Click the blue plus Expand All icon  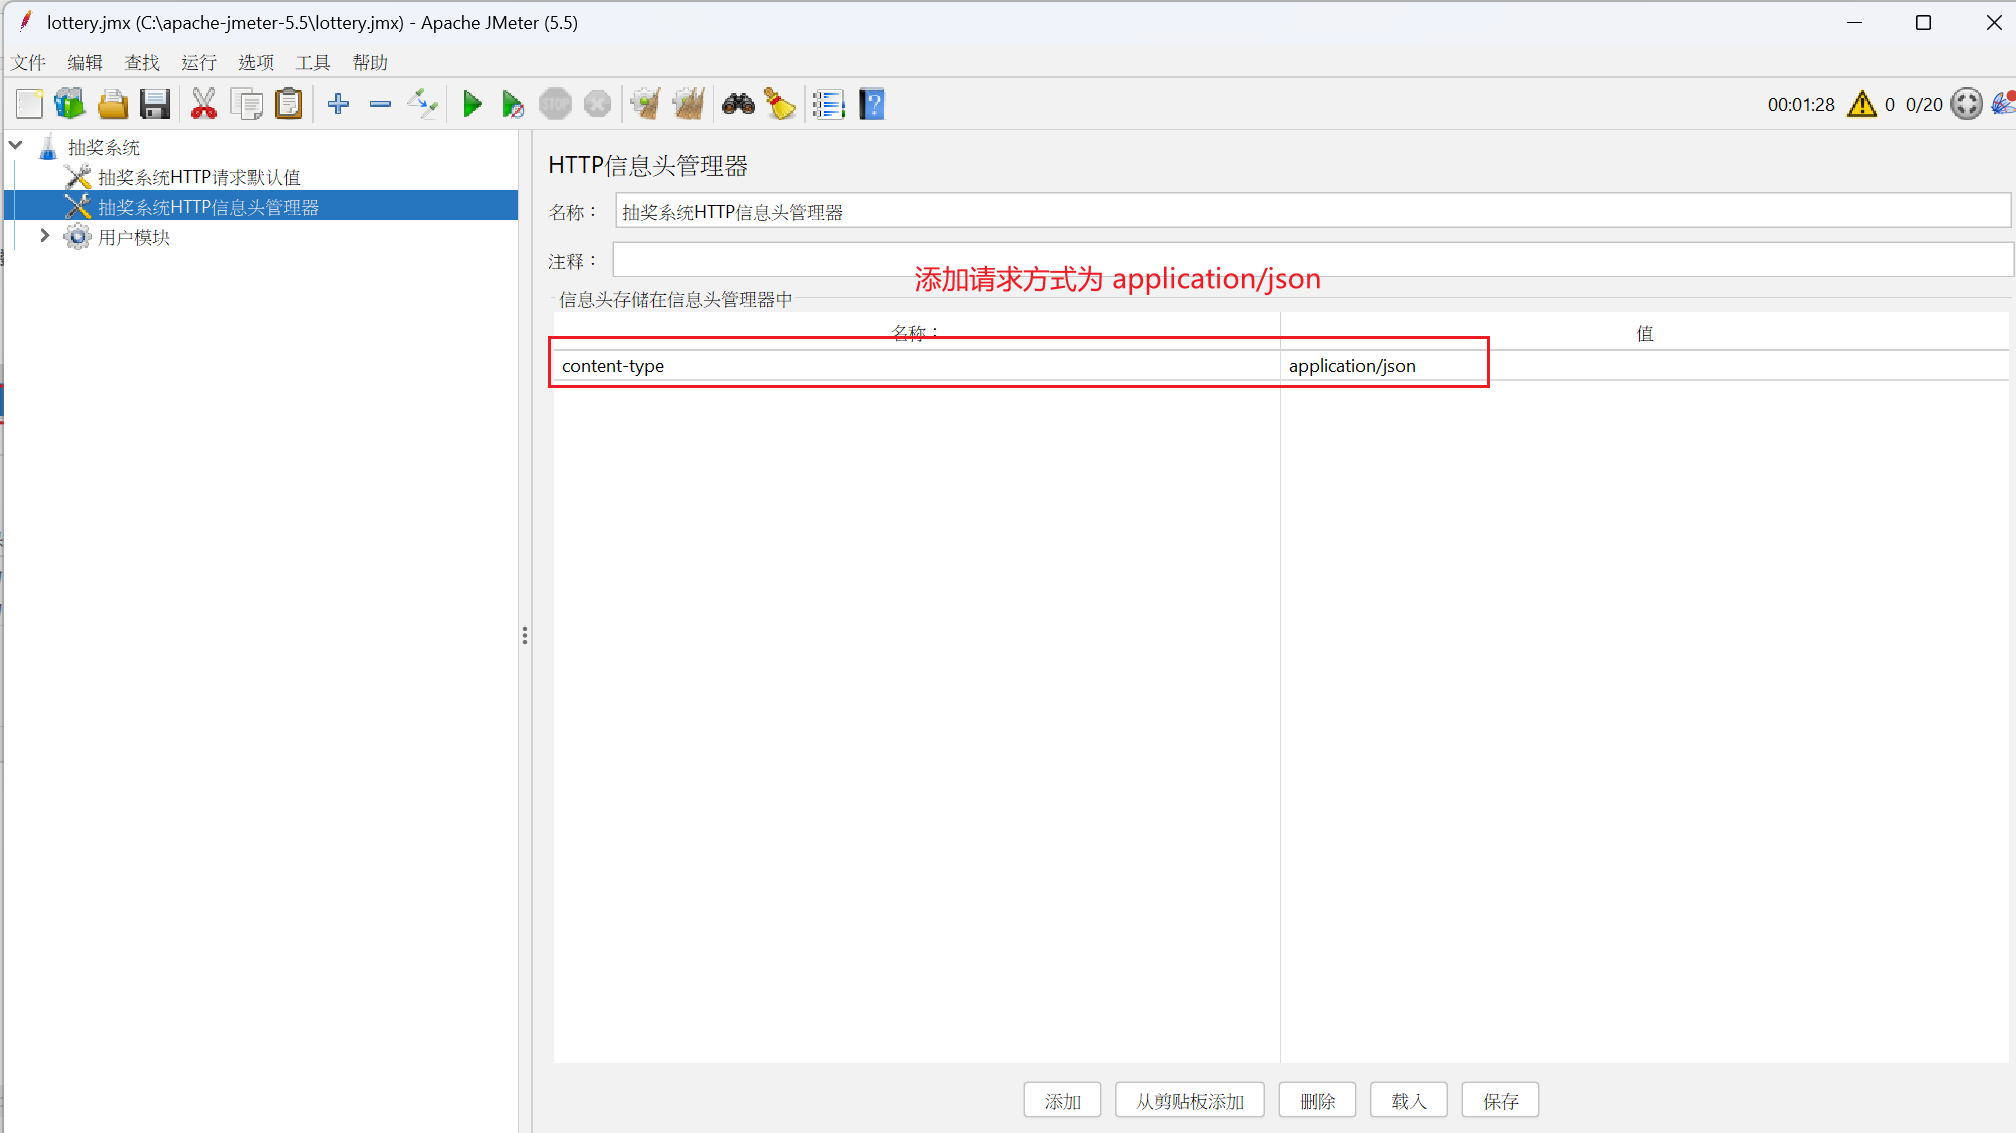point(338,104)
